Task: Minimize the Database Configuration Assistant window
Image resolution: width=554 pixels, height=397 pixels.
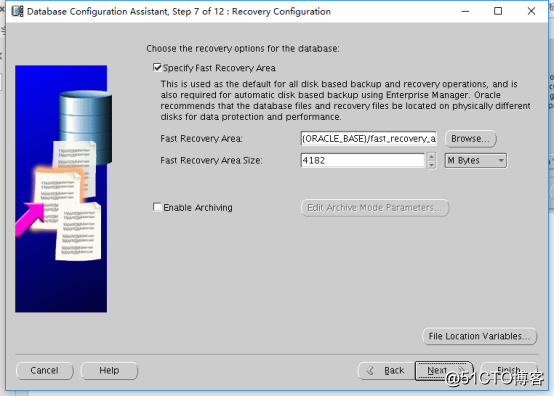Action: [x=465, y=11]
